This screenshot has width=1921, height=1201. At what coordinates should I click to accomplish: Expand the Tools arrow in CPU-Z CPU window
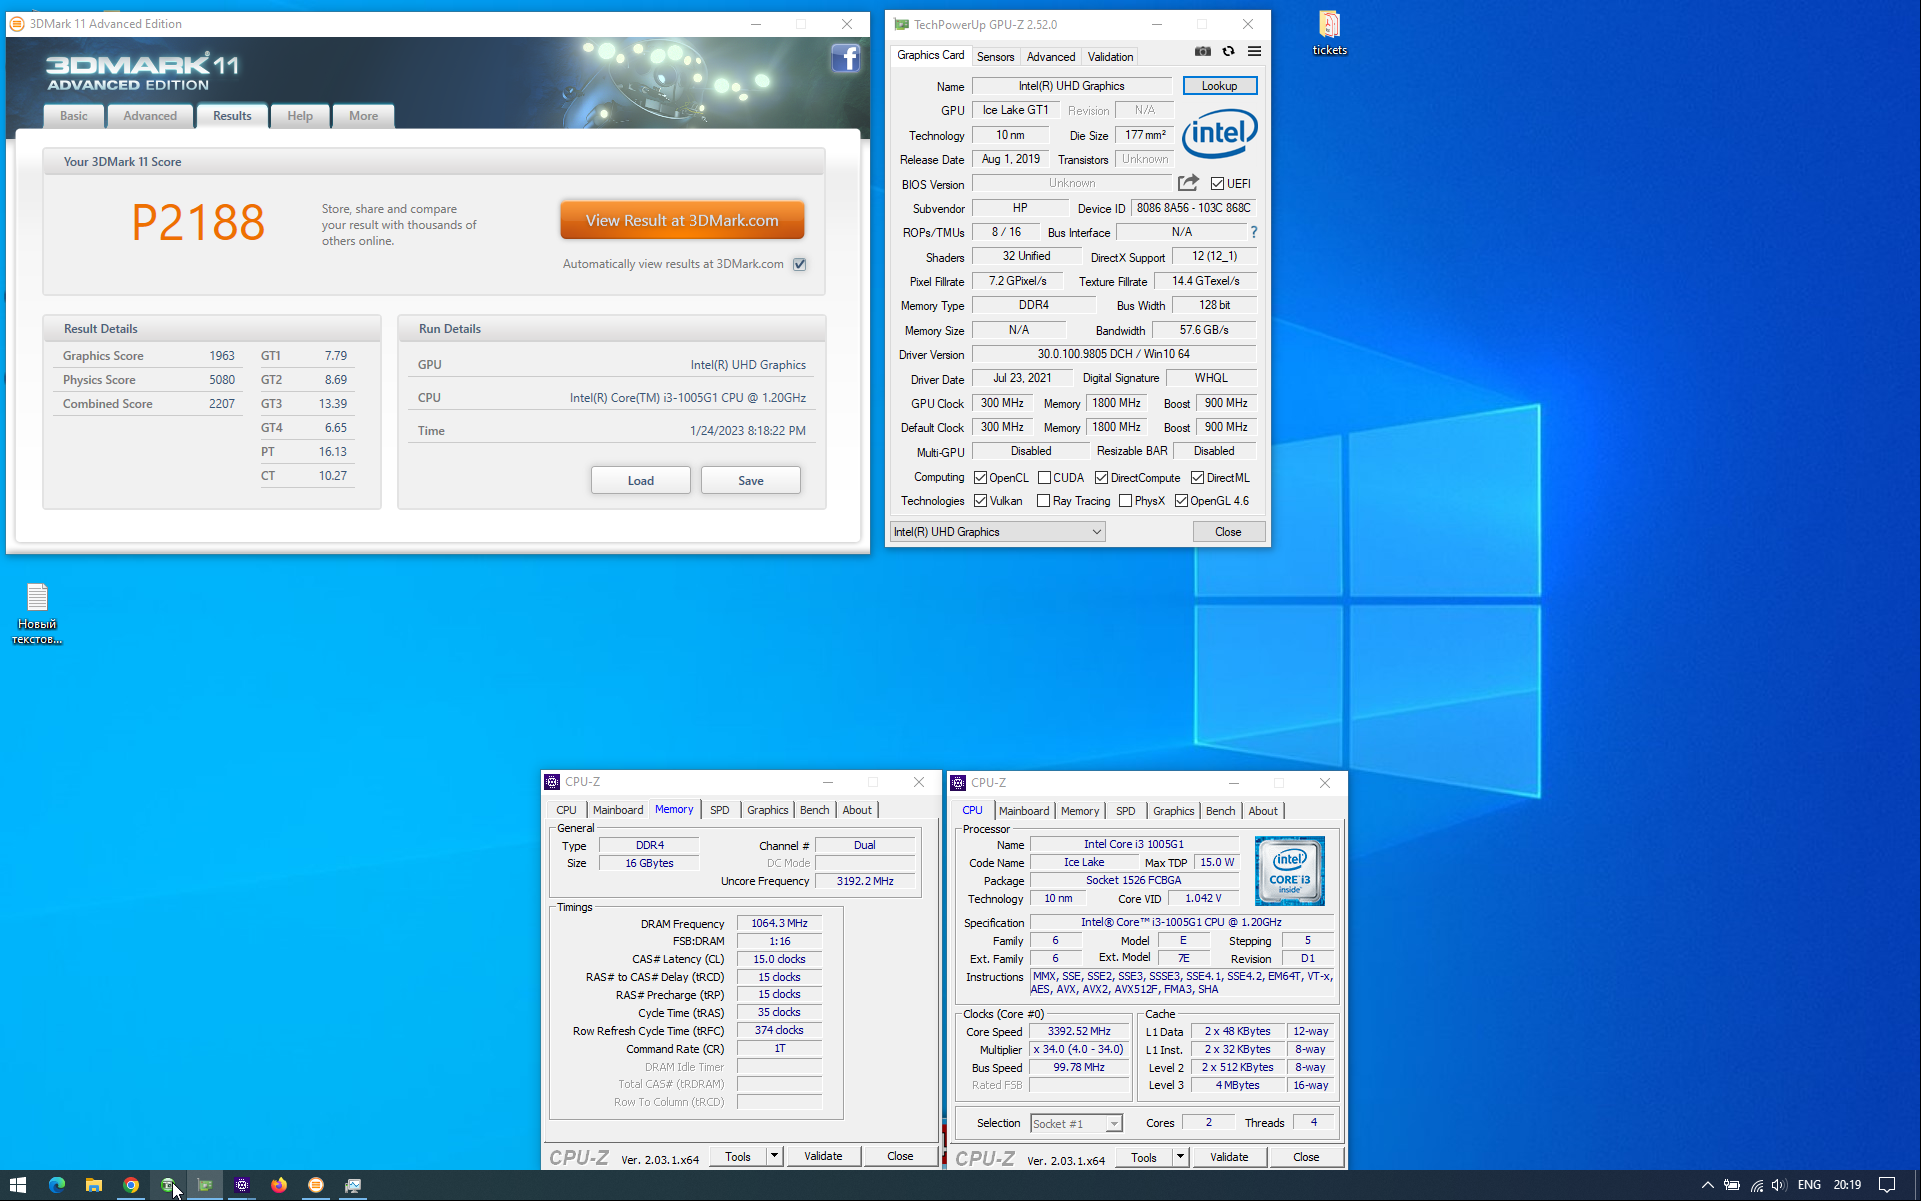(x=1180, y=1157)
